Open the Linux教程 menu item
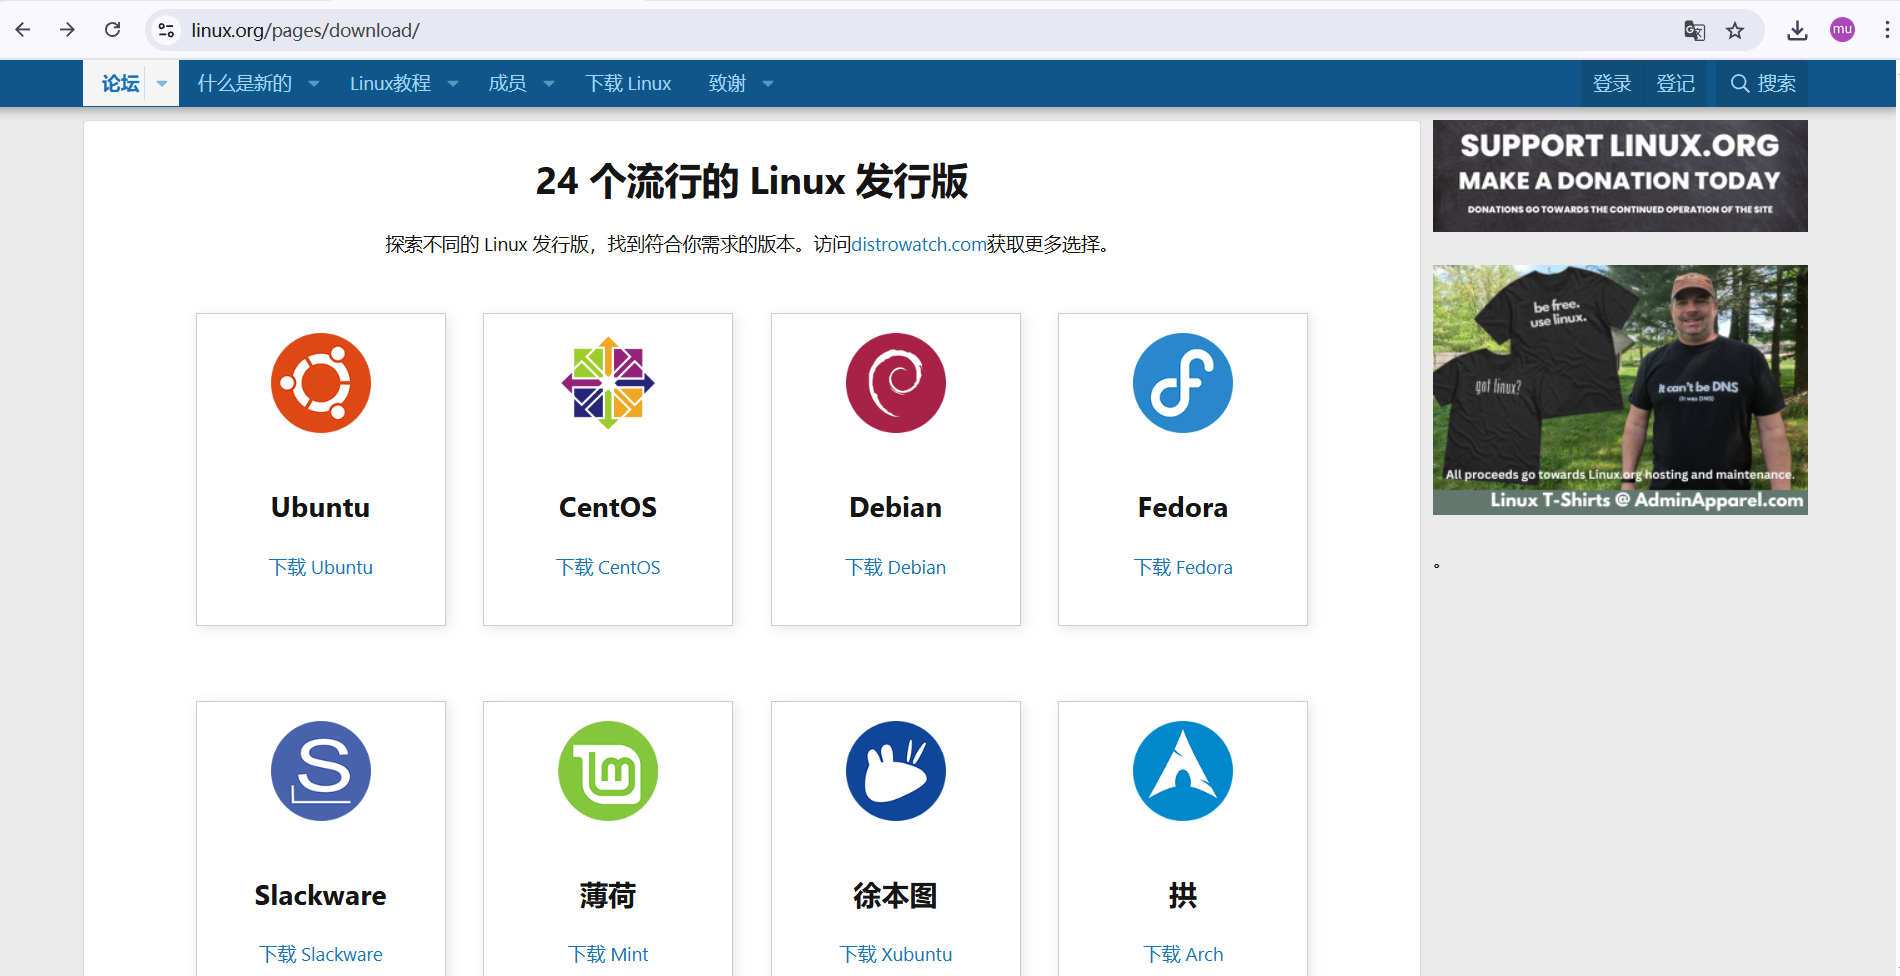Image resolution: width=1900 pixels, height=976 pixels. (390, 84)
